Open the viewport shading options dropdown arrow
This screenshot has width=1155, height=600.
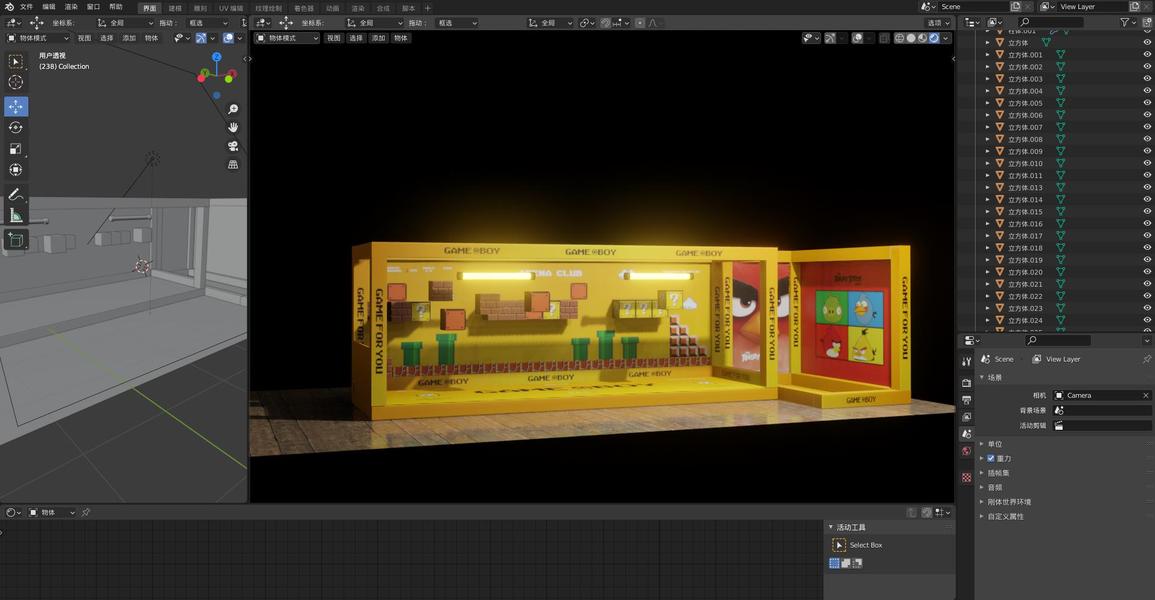[946, 38]
